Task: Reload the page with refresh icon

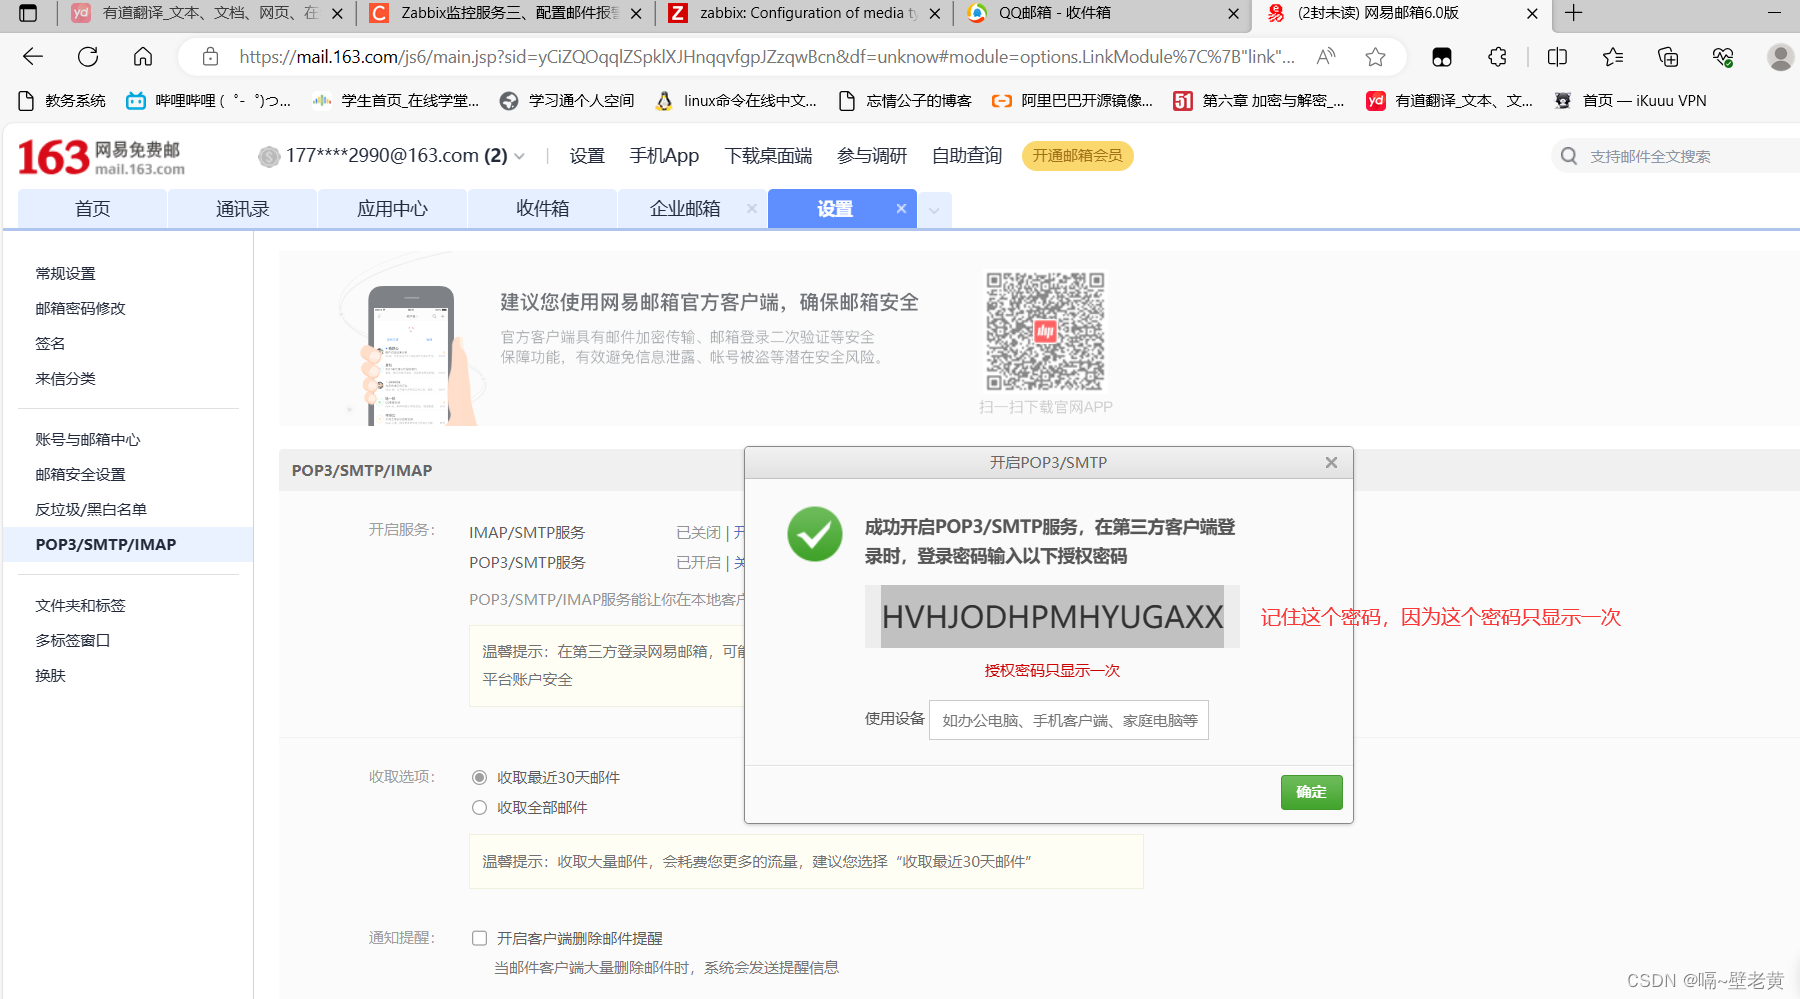Action: 88,57
